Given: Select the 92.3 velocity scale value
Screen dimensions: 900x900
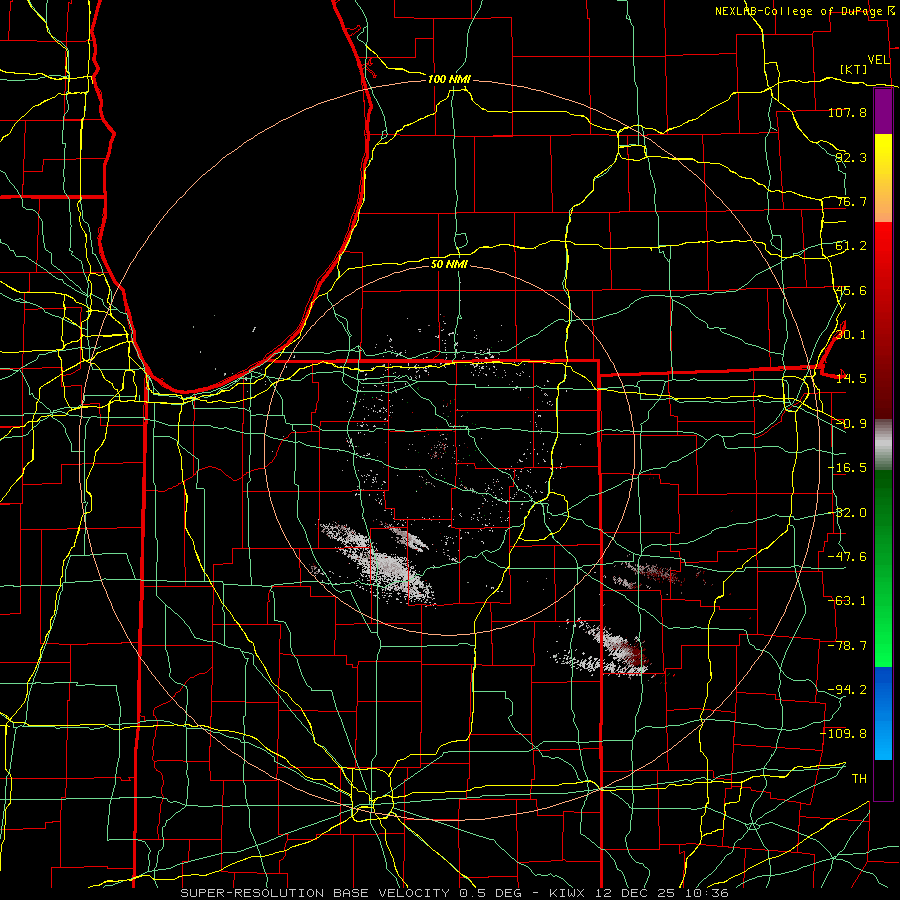Looking at the screenshot, I should click(851, 157).
